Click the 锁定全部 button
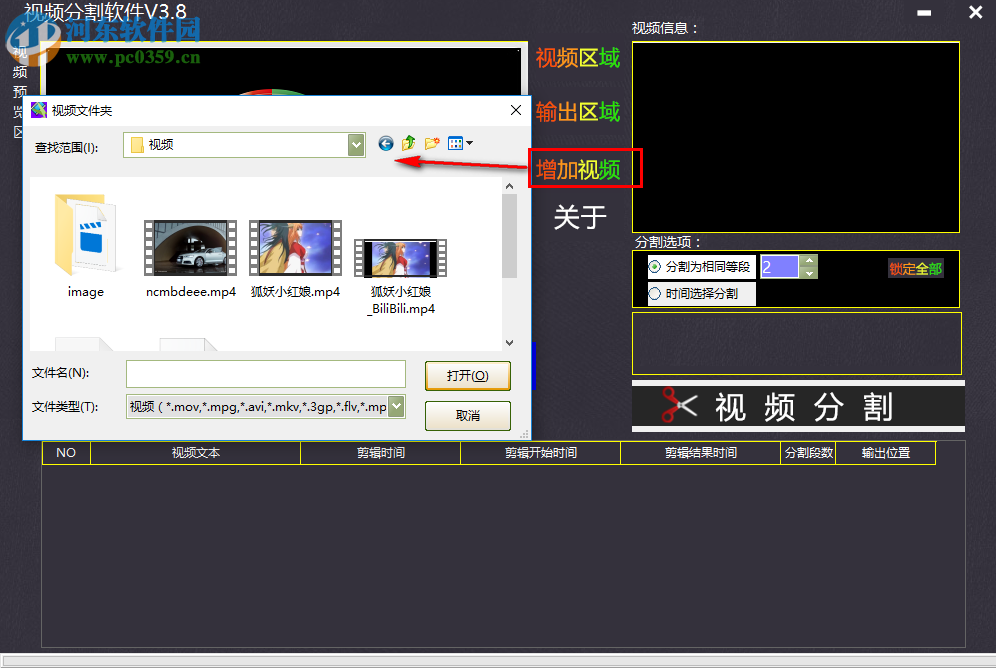This screenshot has height=668, width=996. [x=915, y=269]
